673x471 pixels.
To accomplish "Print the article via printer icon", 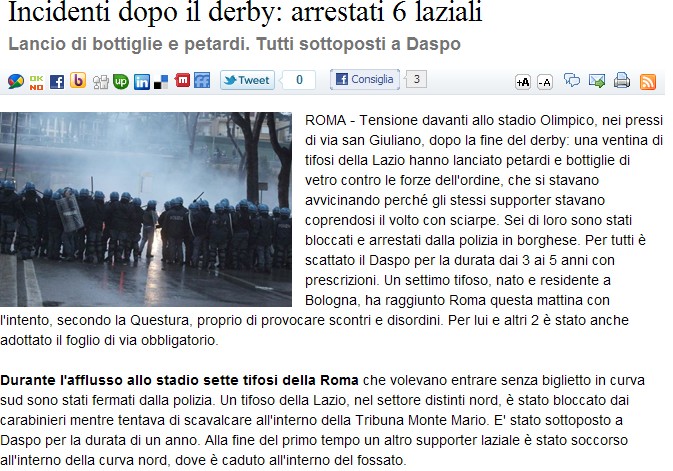I will click(x=621, y=80).
